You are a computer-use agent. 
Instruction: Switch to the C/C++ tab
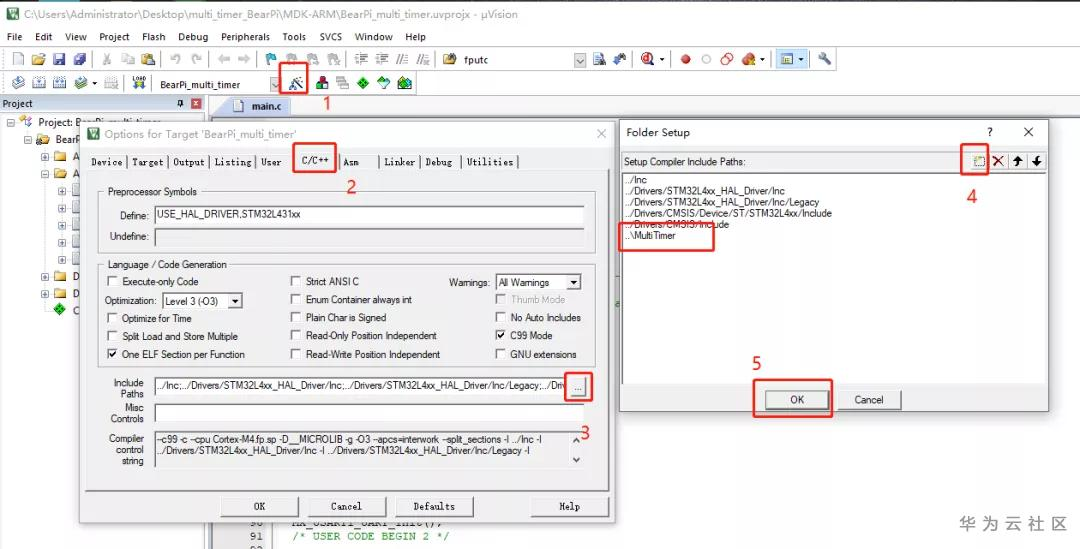click(315, 160)
